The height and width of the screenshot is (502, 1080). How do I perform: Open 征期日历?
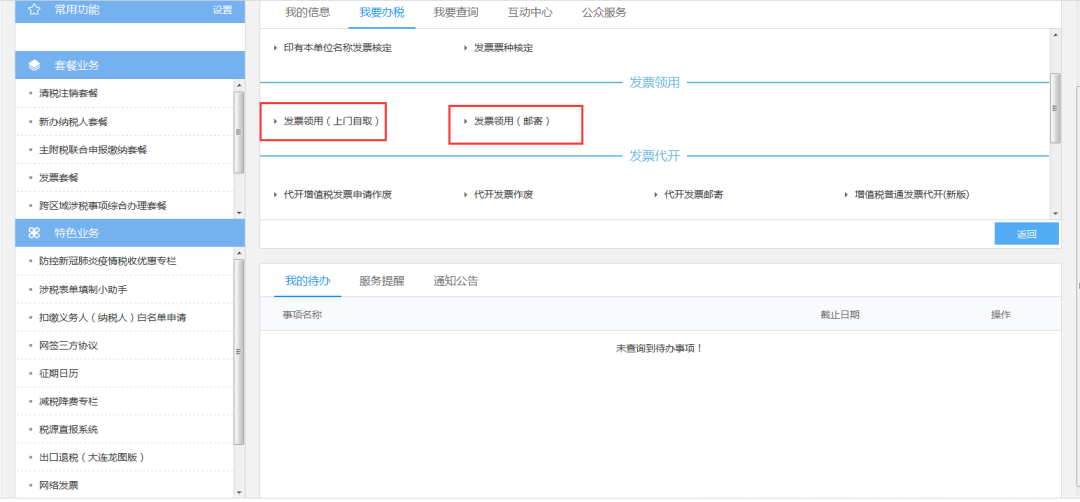[x=59, y=373]
